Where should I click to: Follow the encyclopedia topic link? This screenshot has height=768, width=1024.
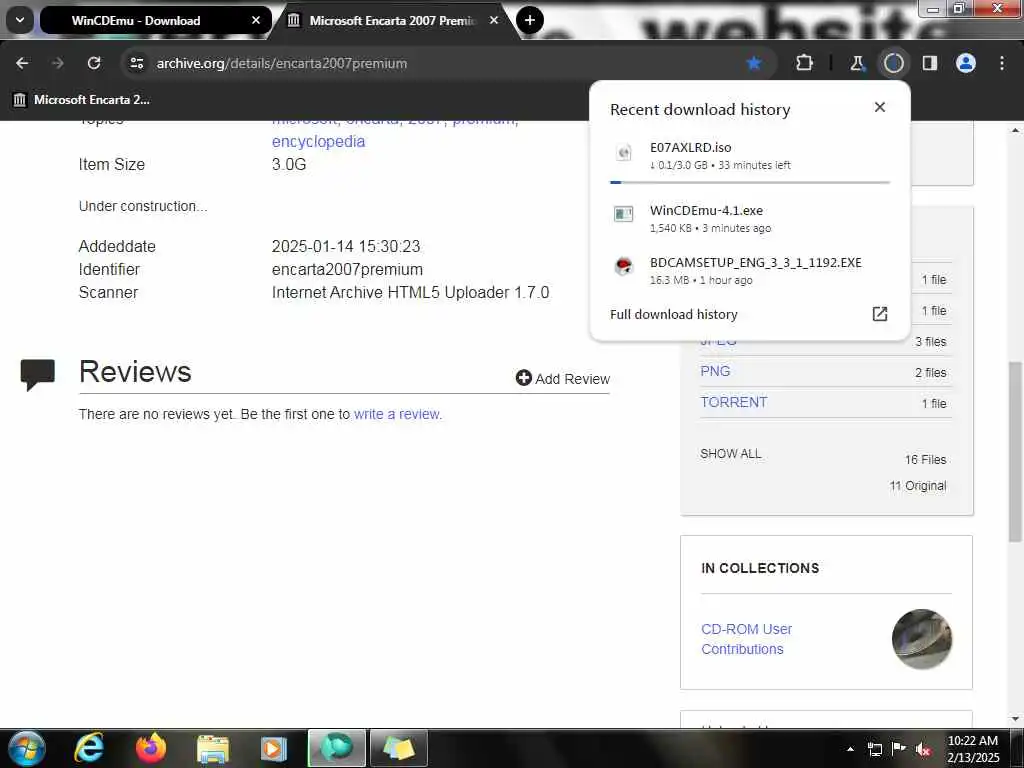(318, 142)
